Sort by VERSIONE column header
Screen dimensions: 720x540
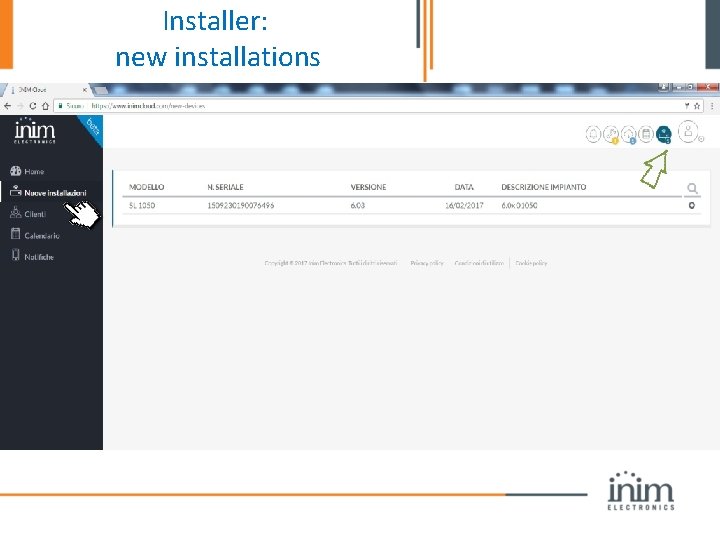point(368,187)
